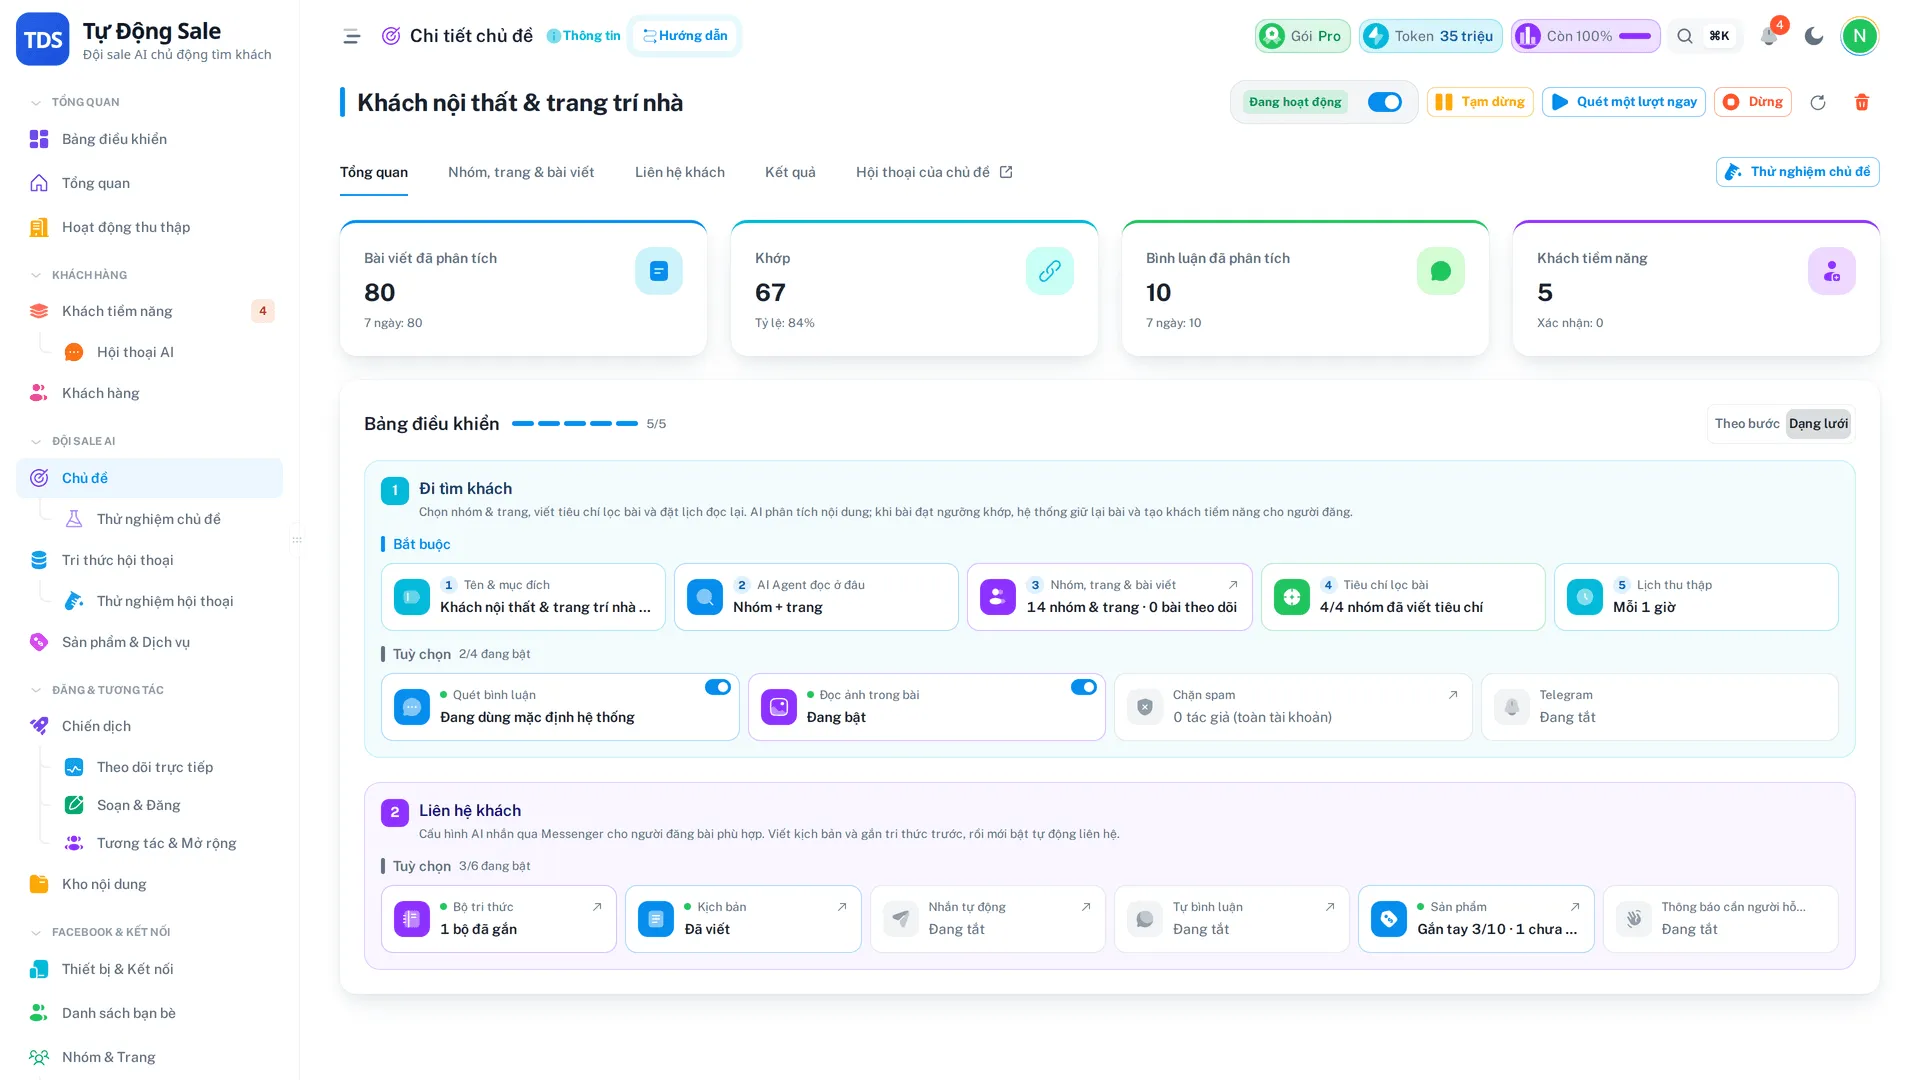The height and width of the screenshot is (1080, 1920).
Task: Open Thử nghiệm hội thoại sidebar item
Action: [x=165, y=601]
